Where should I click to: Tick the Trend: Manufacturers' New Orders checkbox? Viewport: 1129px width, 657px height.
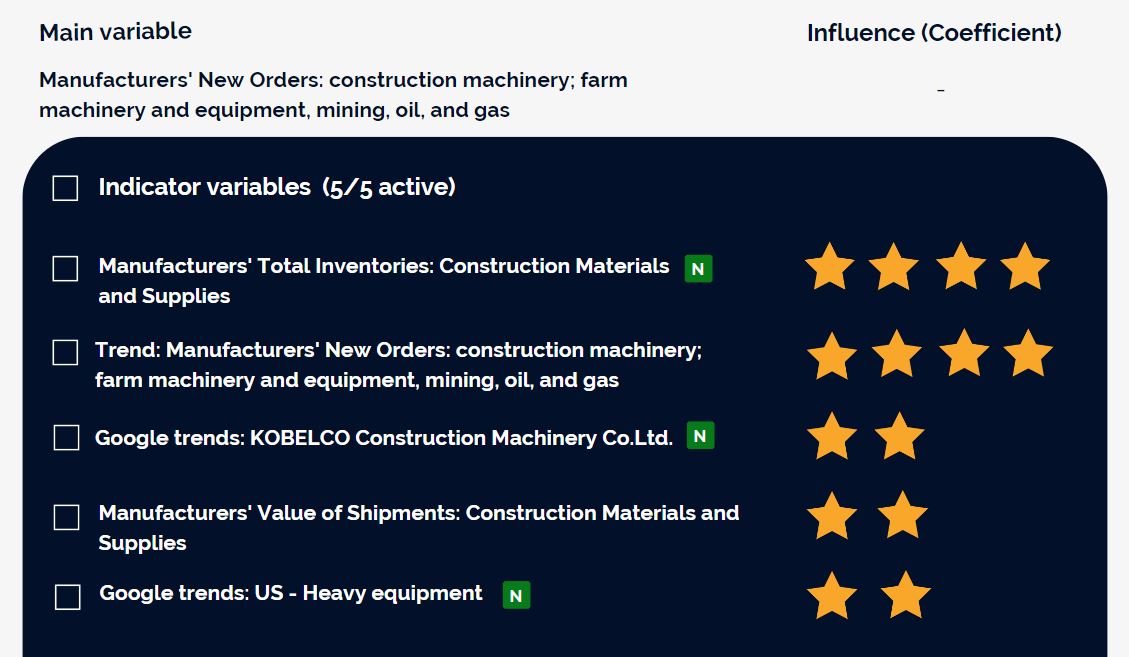[x=65, y=352]
